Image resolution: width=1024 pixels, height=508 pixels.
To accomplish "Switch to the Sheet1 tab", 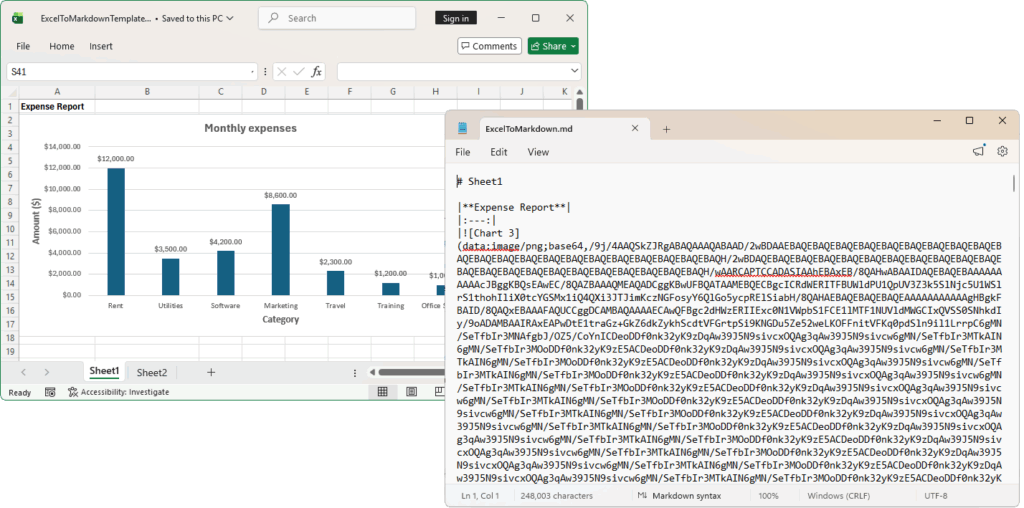I will click(x=104, y=372).
